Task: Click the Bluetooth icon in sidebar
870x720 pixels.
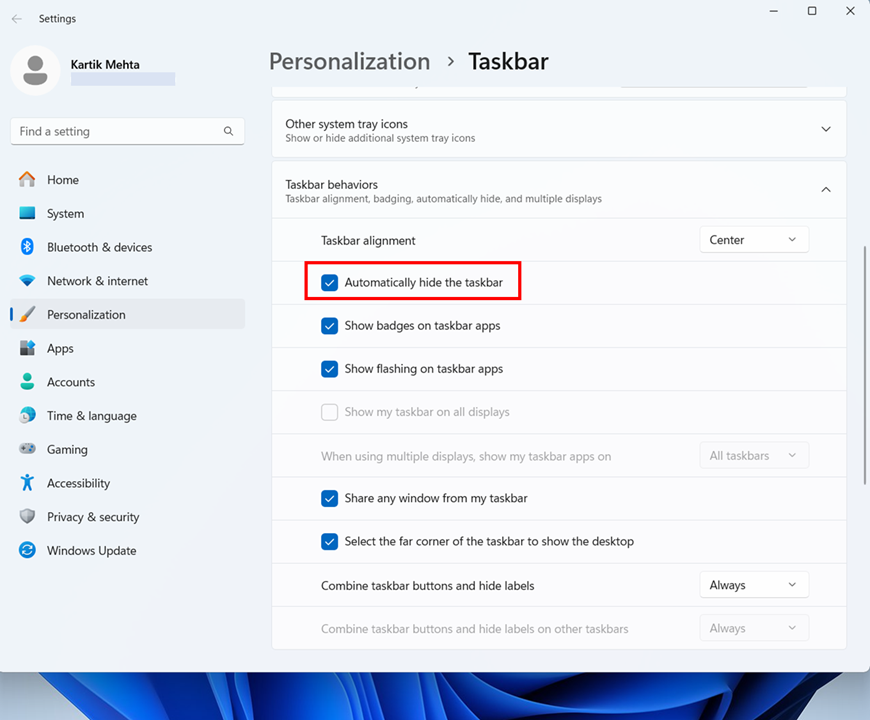Action: coord(27,247)
